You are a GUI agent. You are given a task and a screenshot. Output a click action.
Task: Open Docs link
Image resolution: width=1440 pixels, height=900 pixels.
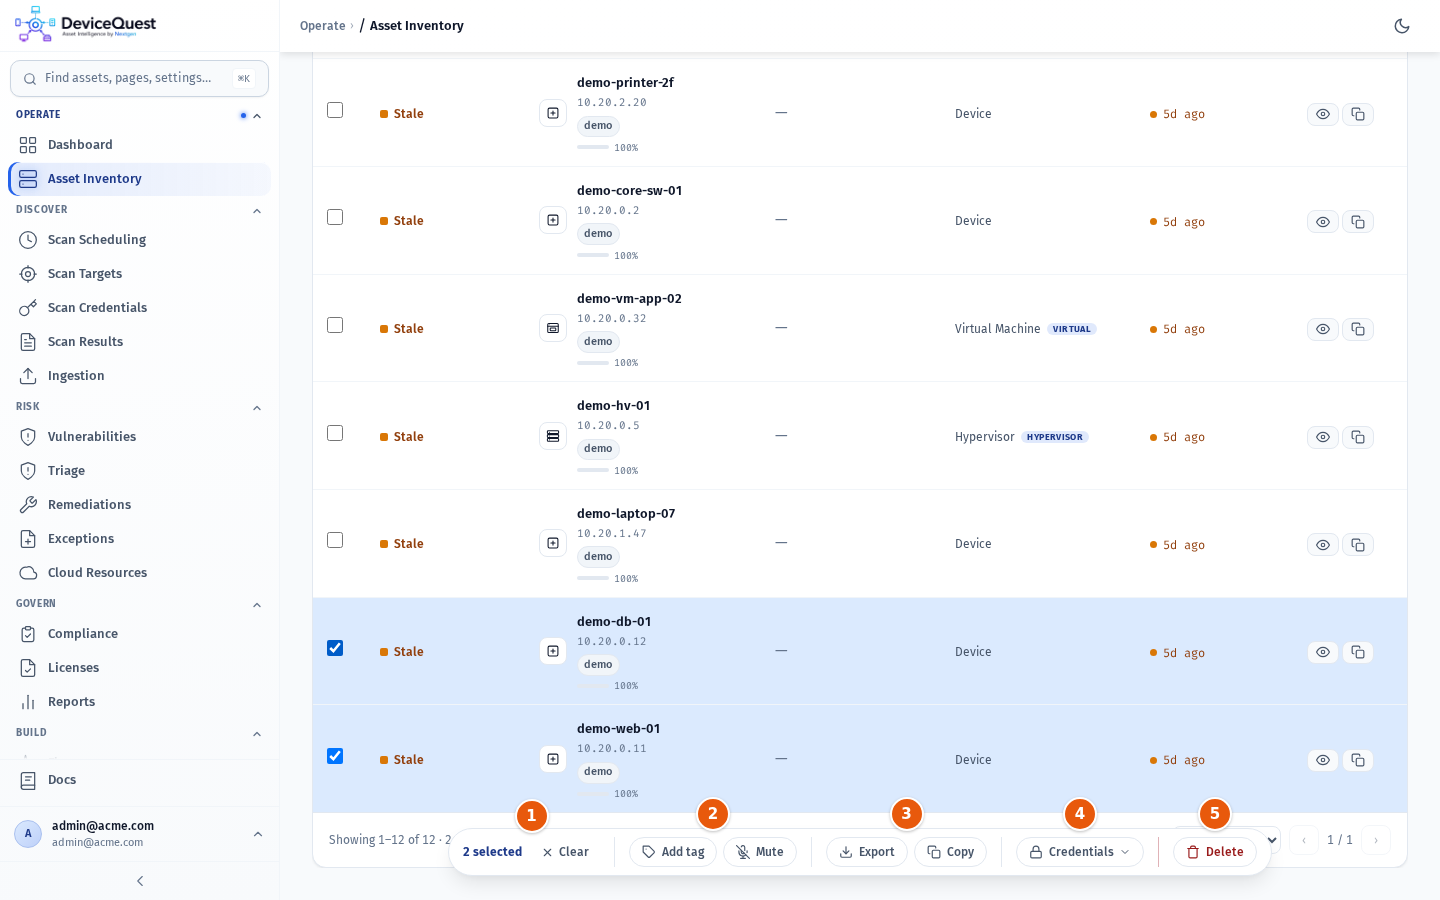point(139,780)
